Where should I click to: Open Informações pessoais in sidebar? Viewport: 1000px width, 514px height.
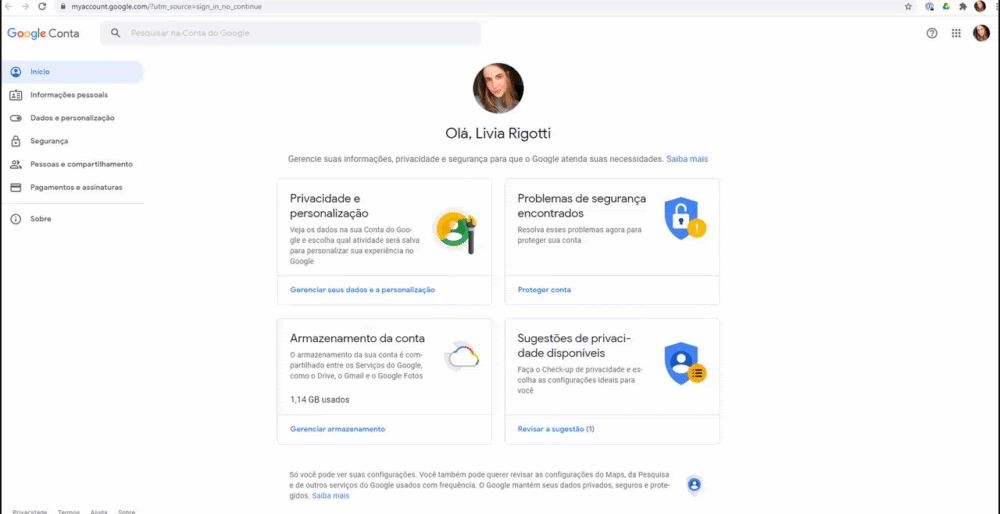click(x=68, y=95)
